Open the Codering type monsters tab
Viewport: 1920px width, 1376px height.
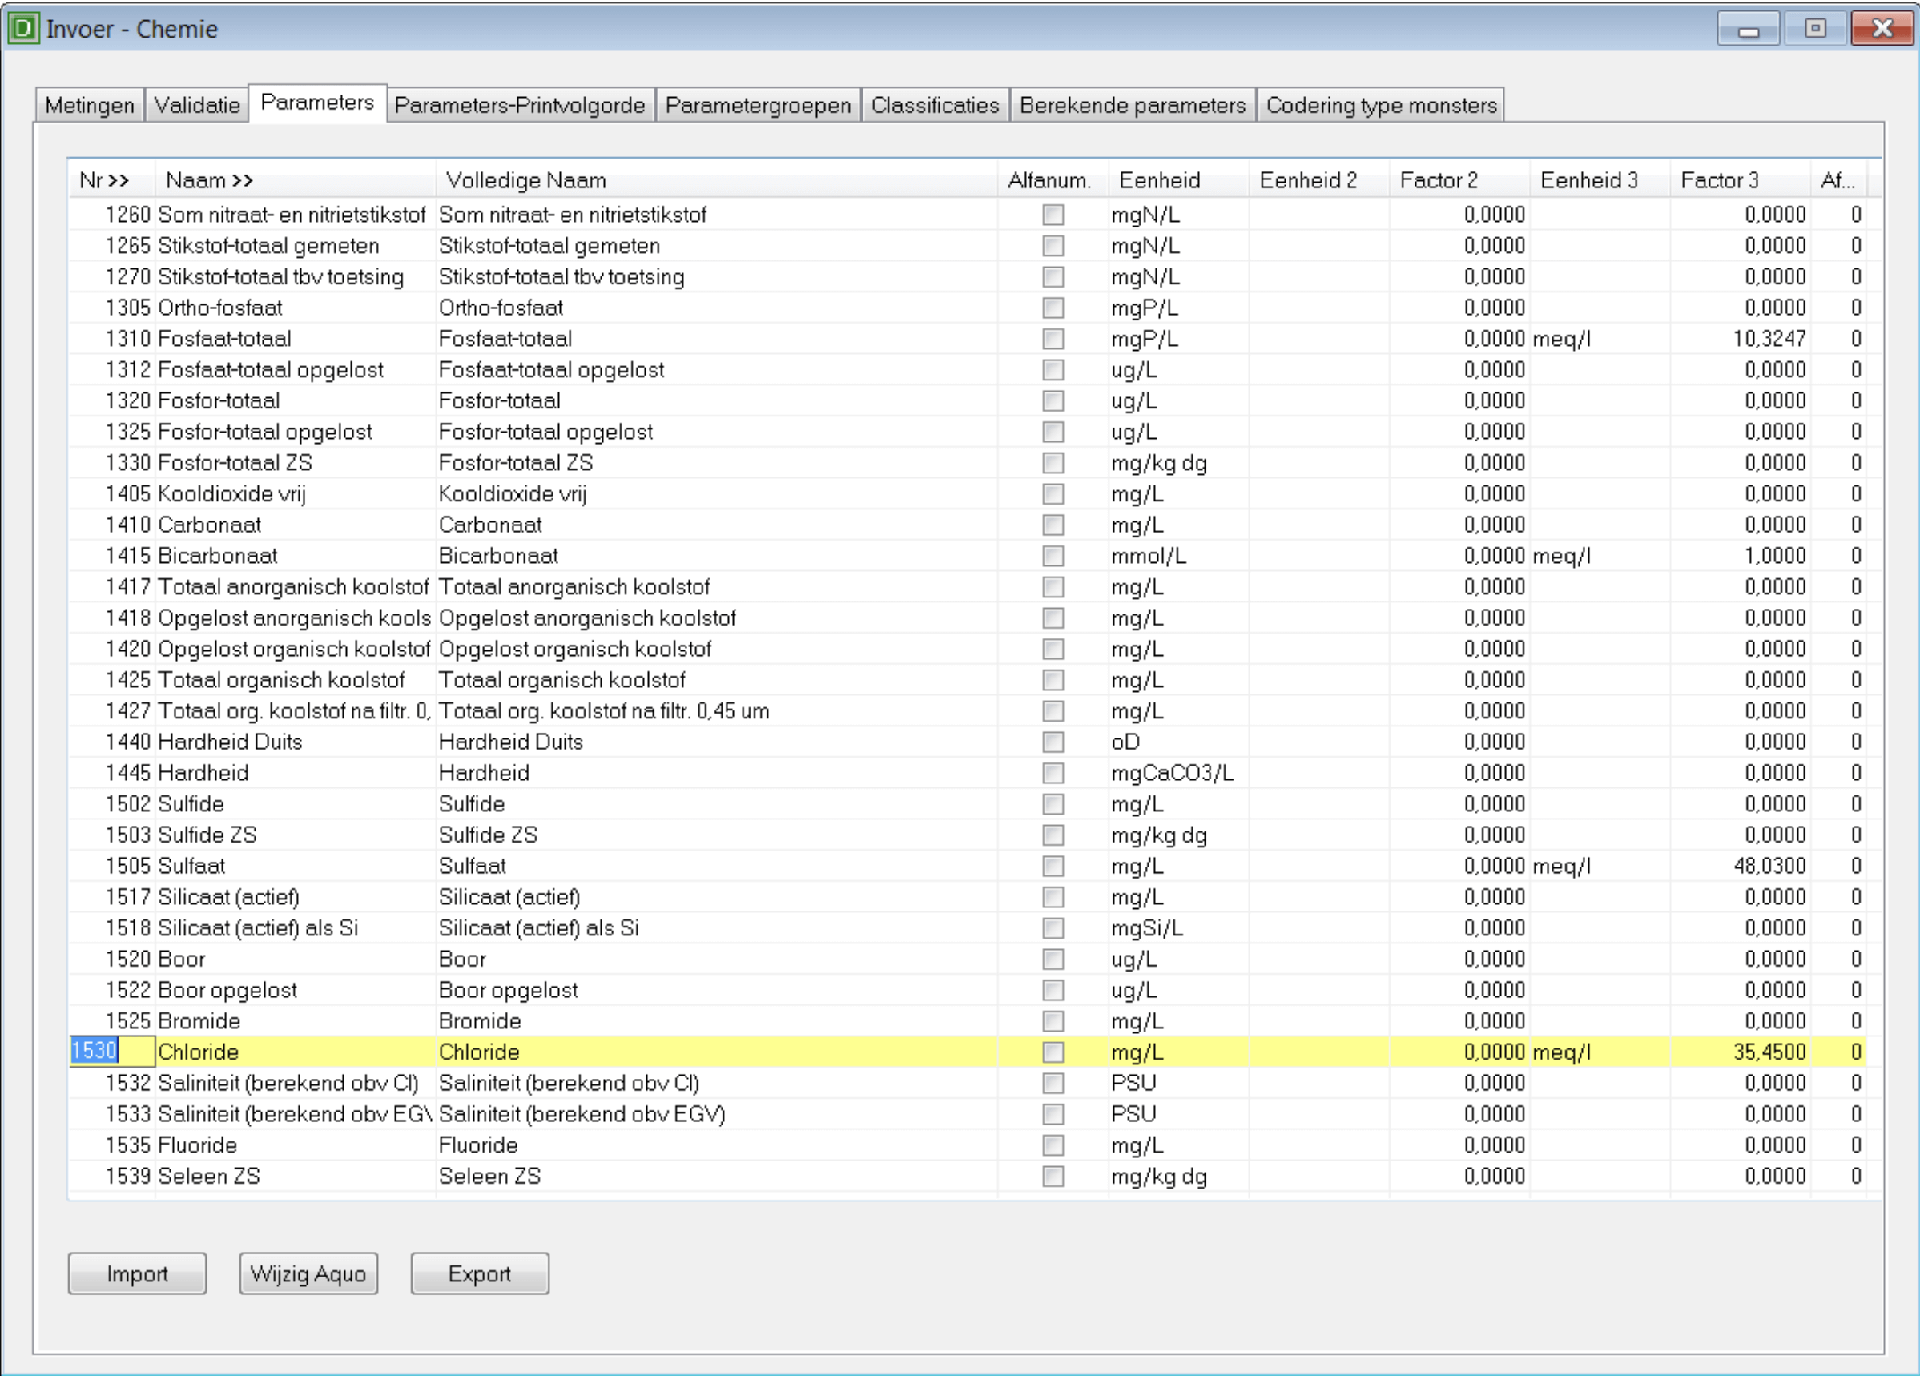coord(1381,105)
